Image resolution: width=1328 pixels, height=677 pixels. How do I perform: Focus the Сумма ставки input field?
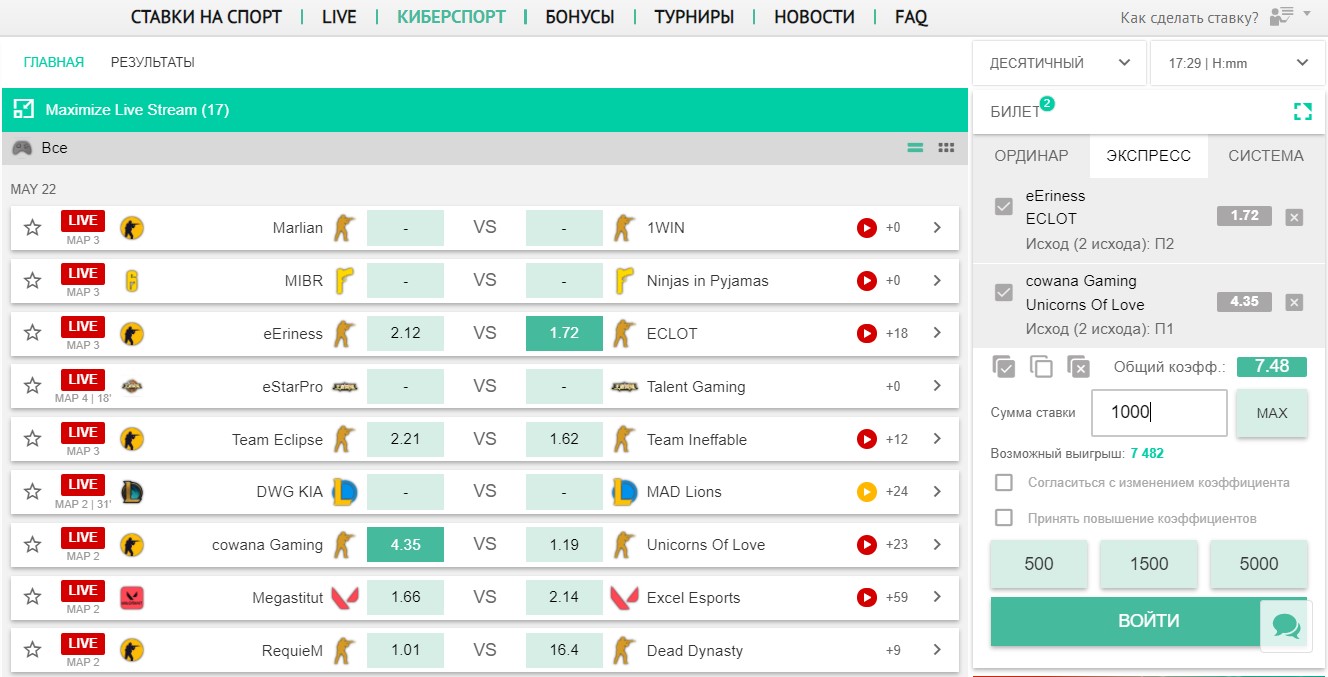tap(1159, 413)
